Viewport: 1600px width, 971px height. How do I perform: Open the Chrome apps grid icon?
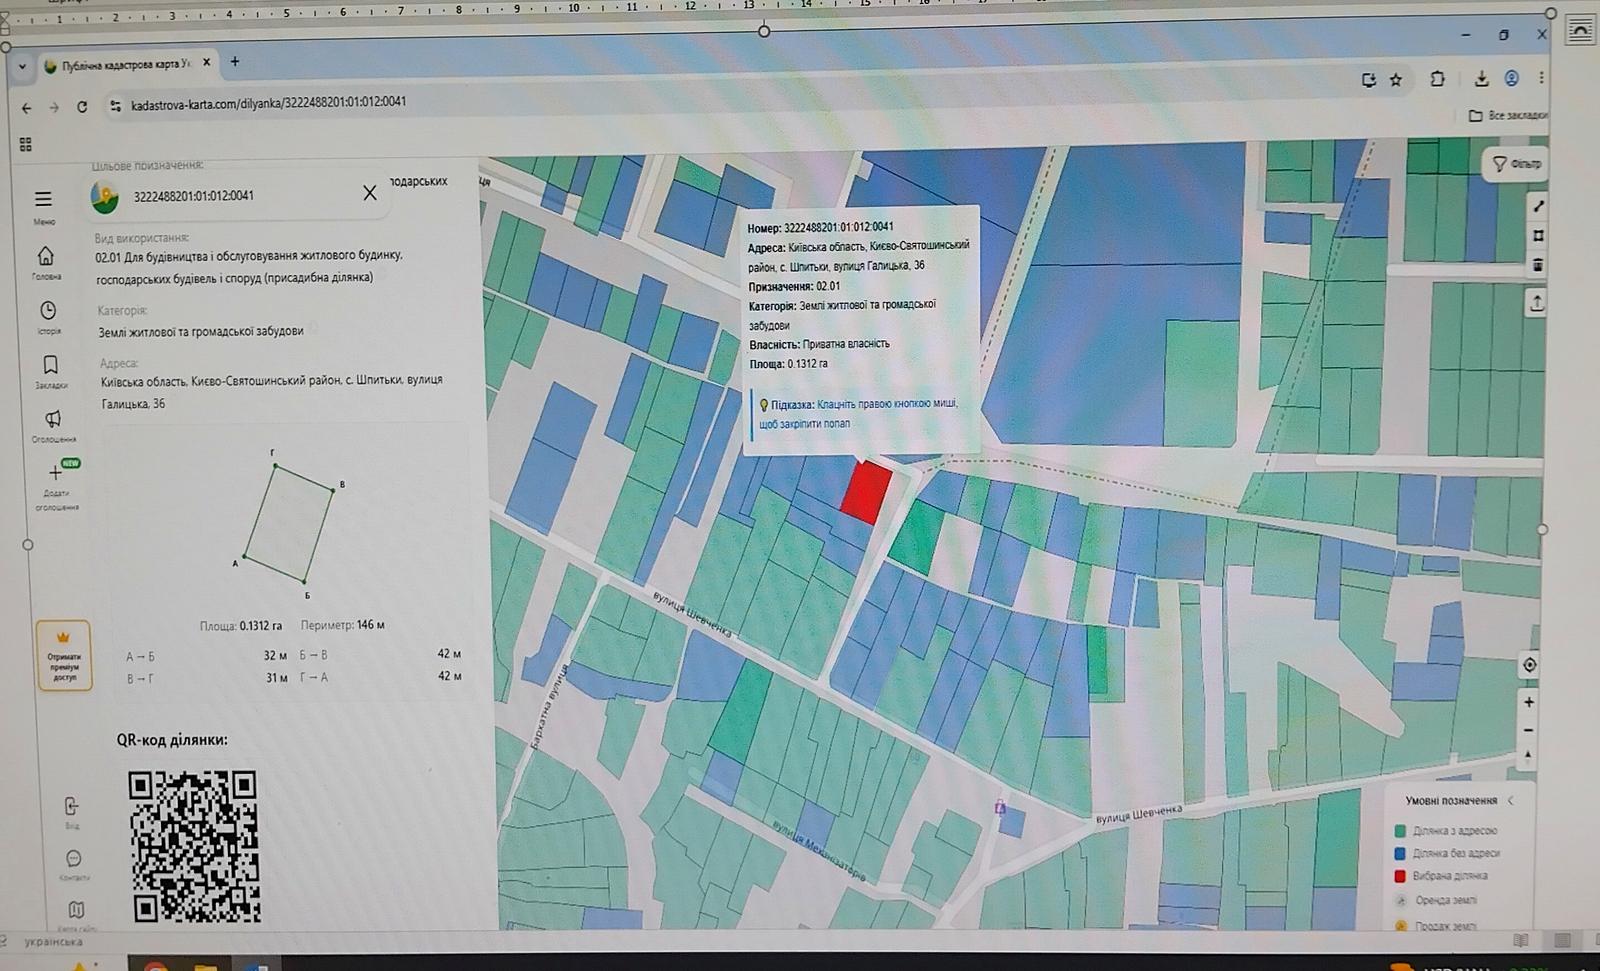click(x=26, y=145)
